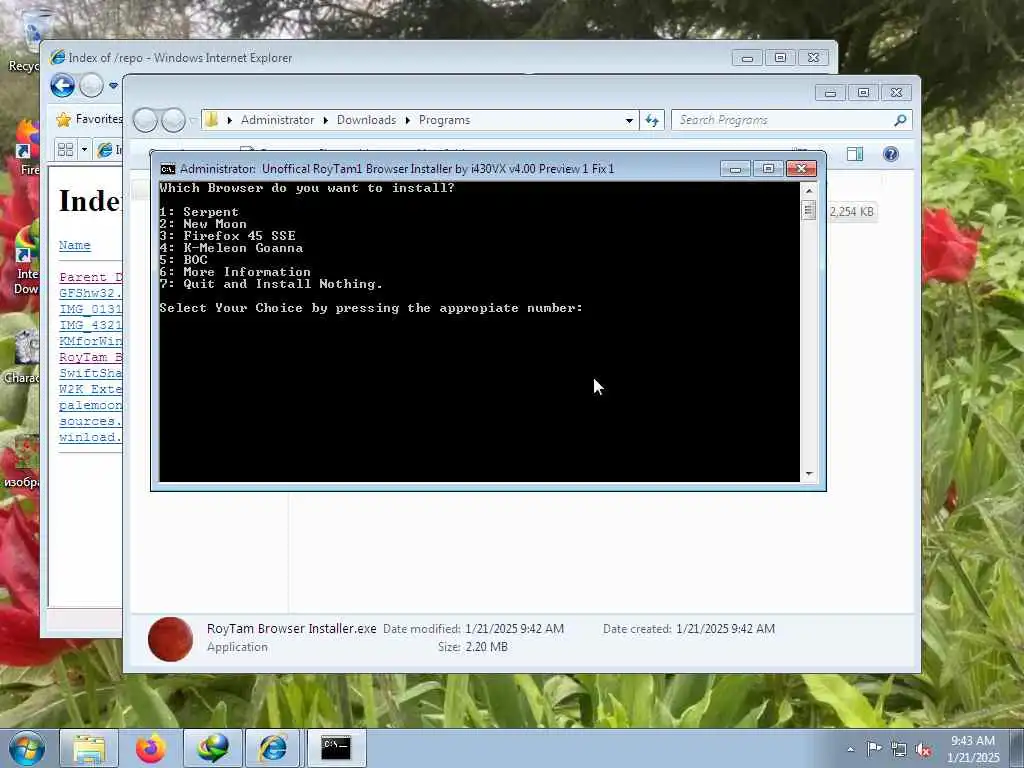Open the Parent Directory link

pyautogui.click(x=90, y=277)
